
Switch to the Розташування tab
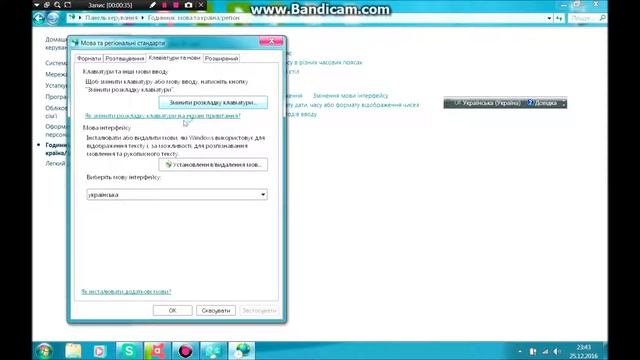coord(124,59)
